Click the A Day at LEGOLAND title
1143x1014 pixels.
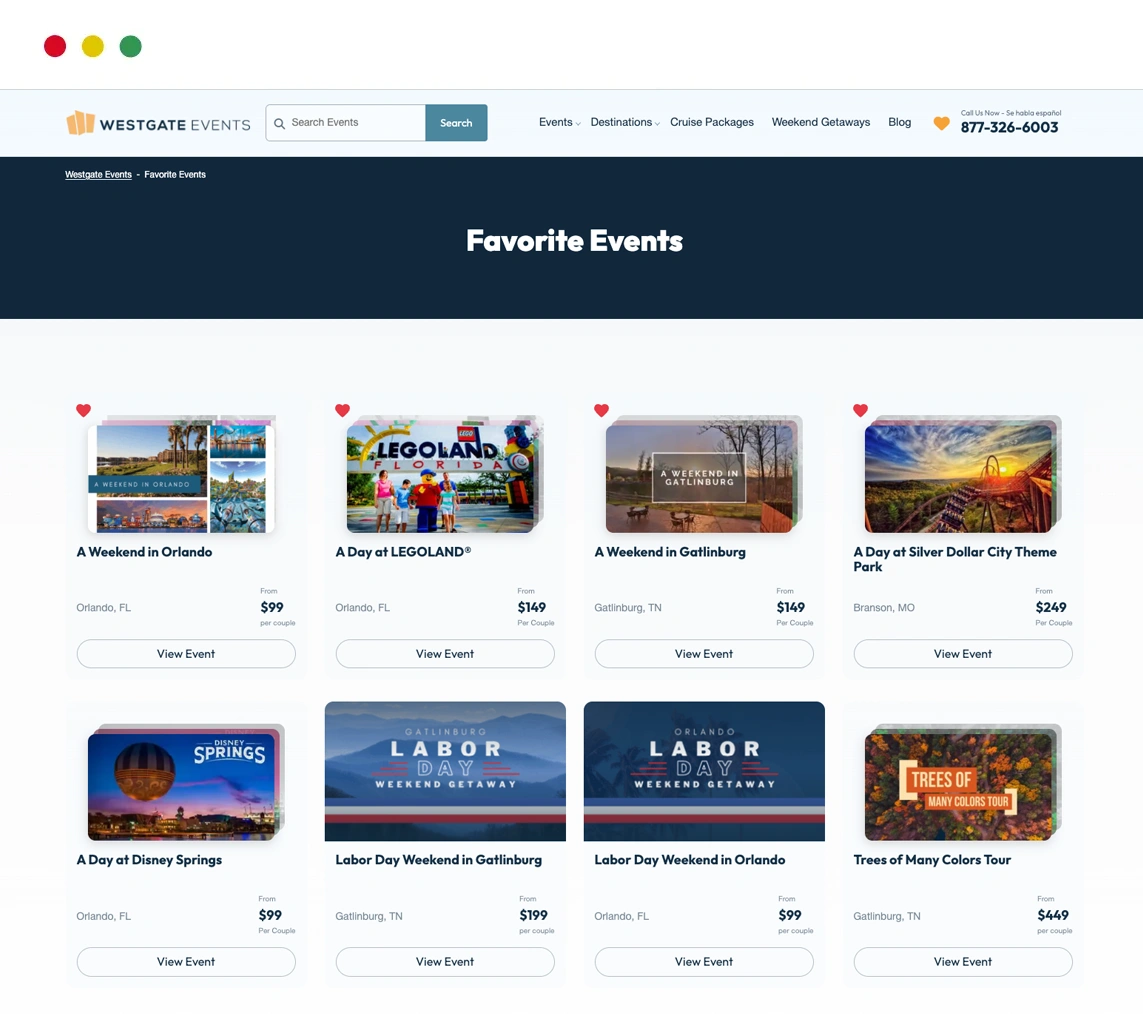[x=403, y=553]
